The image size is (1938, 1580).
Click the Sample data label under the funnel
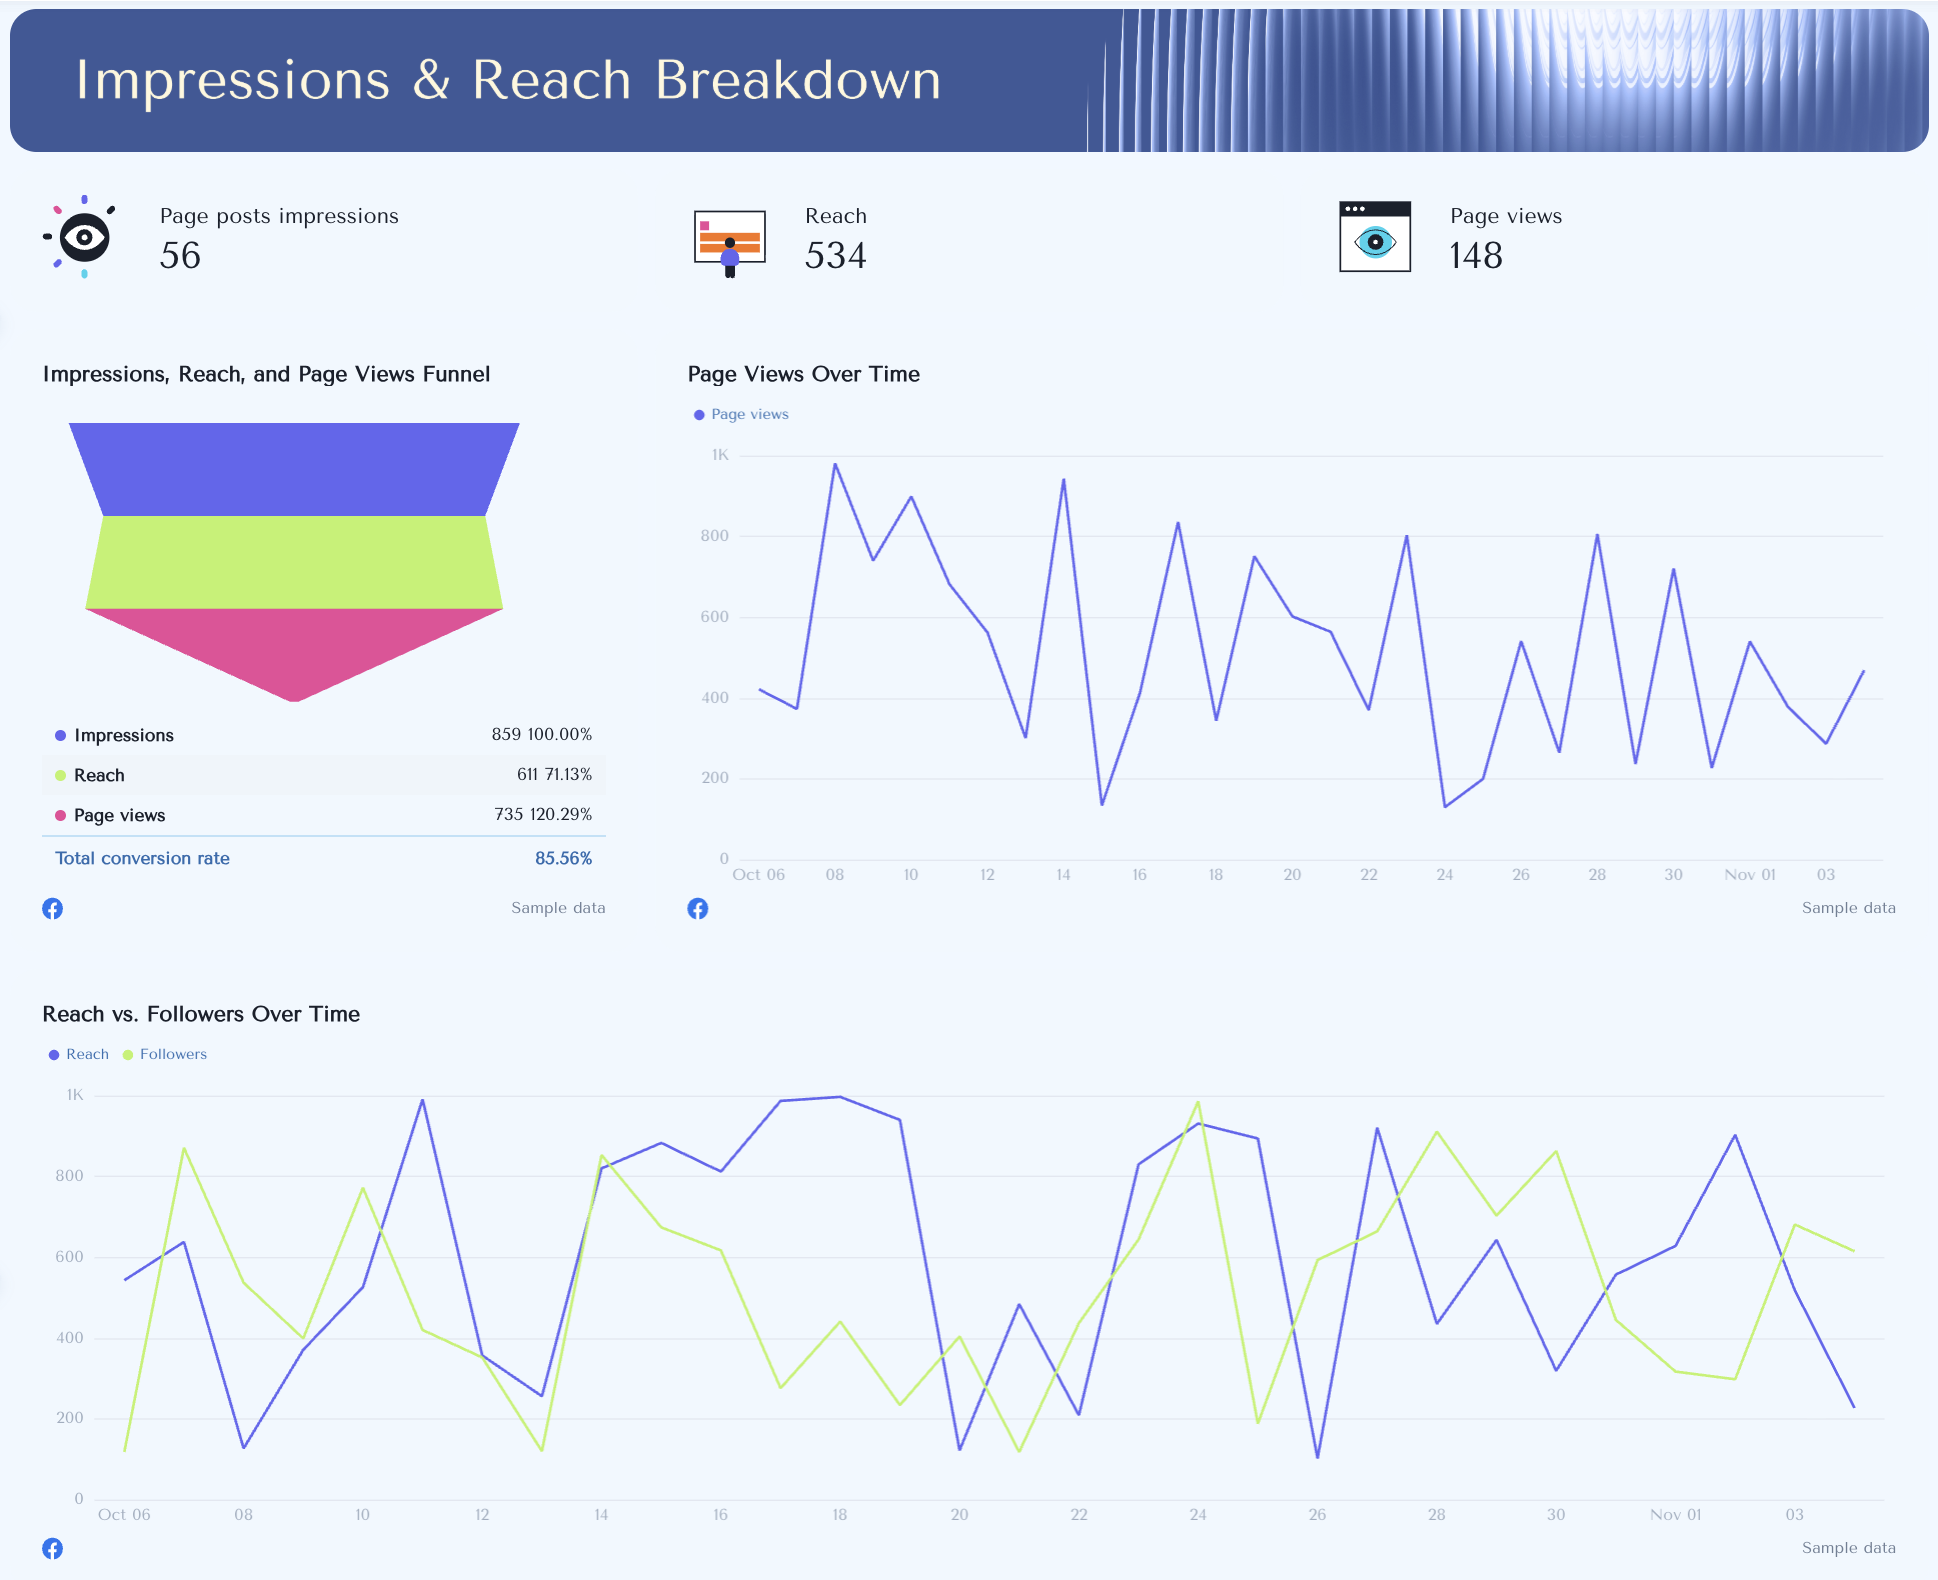[557, 908]
